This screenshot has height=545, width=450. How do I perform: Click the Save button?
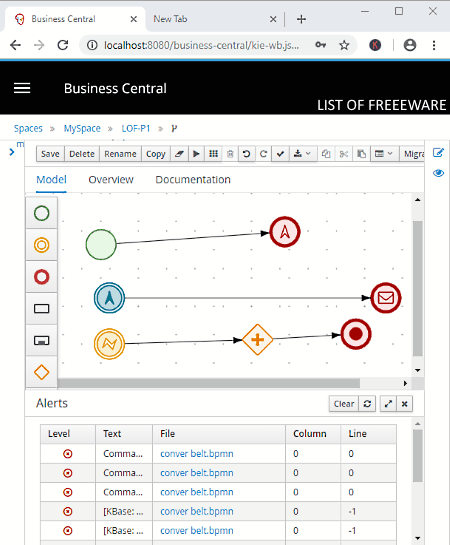tap(50, 154)
